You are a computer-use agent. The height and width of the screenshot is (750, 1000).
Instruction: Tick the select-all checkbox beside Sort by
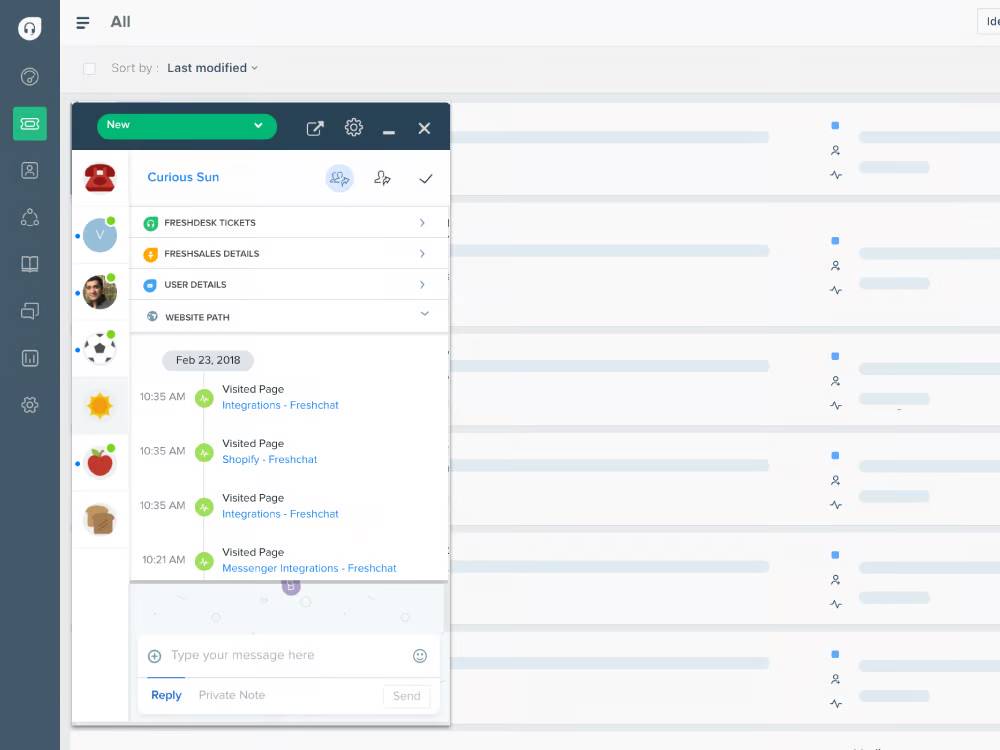tap(89, 68)
